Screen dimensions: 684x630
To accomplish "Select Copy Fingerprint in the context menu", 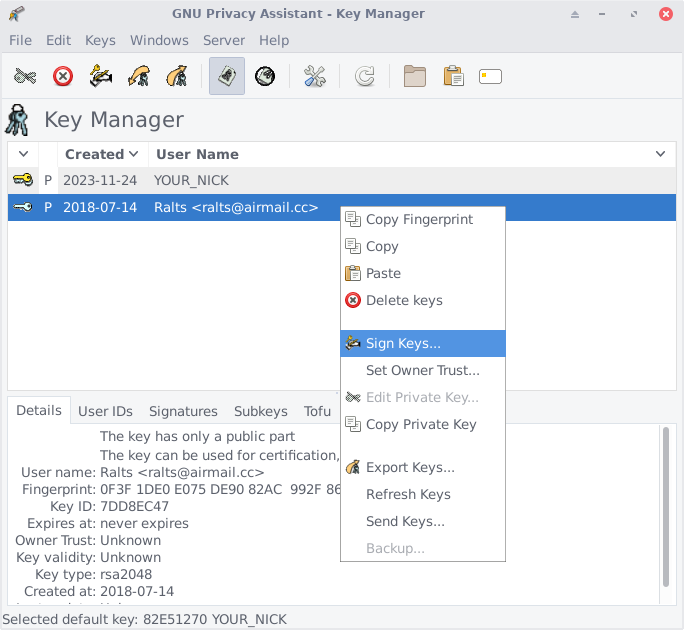I will coord(419,219).
